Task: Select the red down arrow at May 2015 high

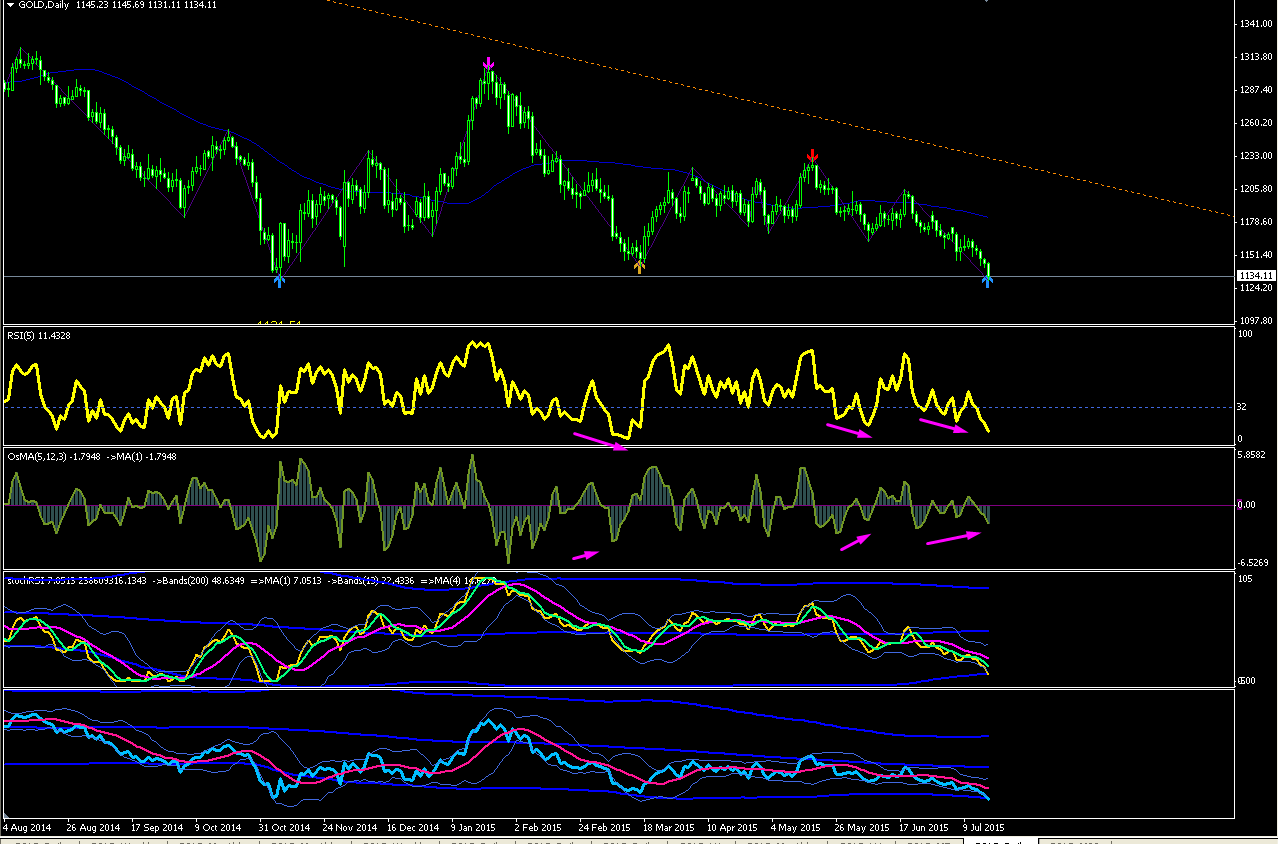Action: pyautogui.click(x=813, y=156)
